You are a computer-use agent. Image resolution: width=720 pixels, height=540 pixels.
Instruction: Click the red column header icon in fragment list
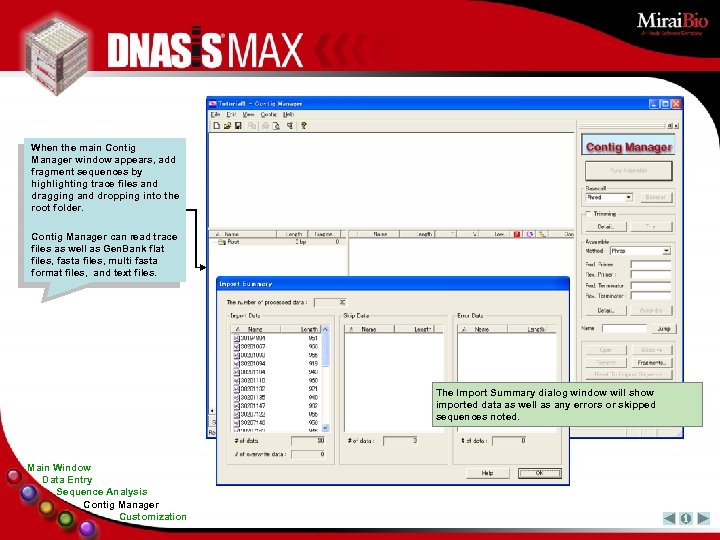point(517,234)
